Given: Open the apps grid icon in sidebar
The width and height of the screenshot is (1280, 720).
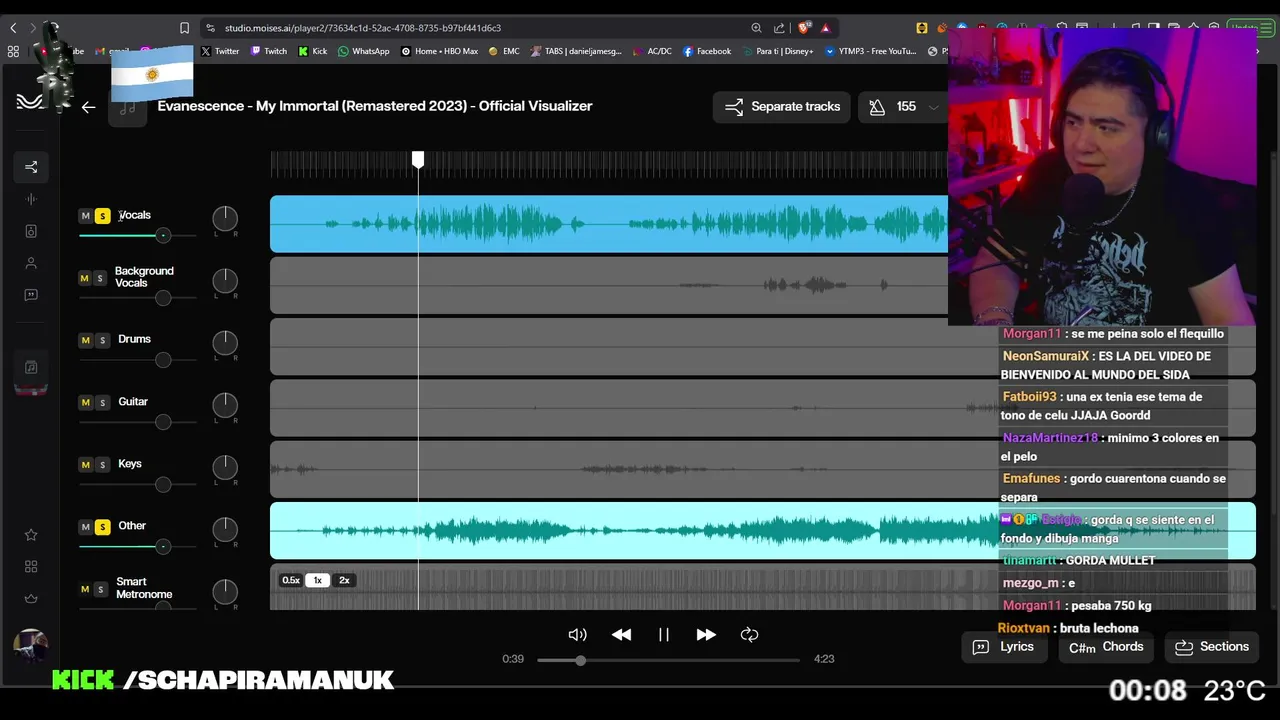Looking at the screenshot, I should click(x=31, y=567).
